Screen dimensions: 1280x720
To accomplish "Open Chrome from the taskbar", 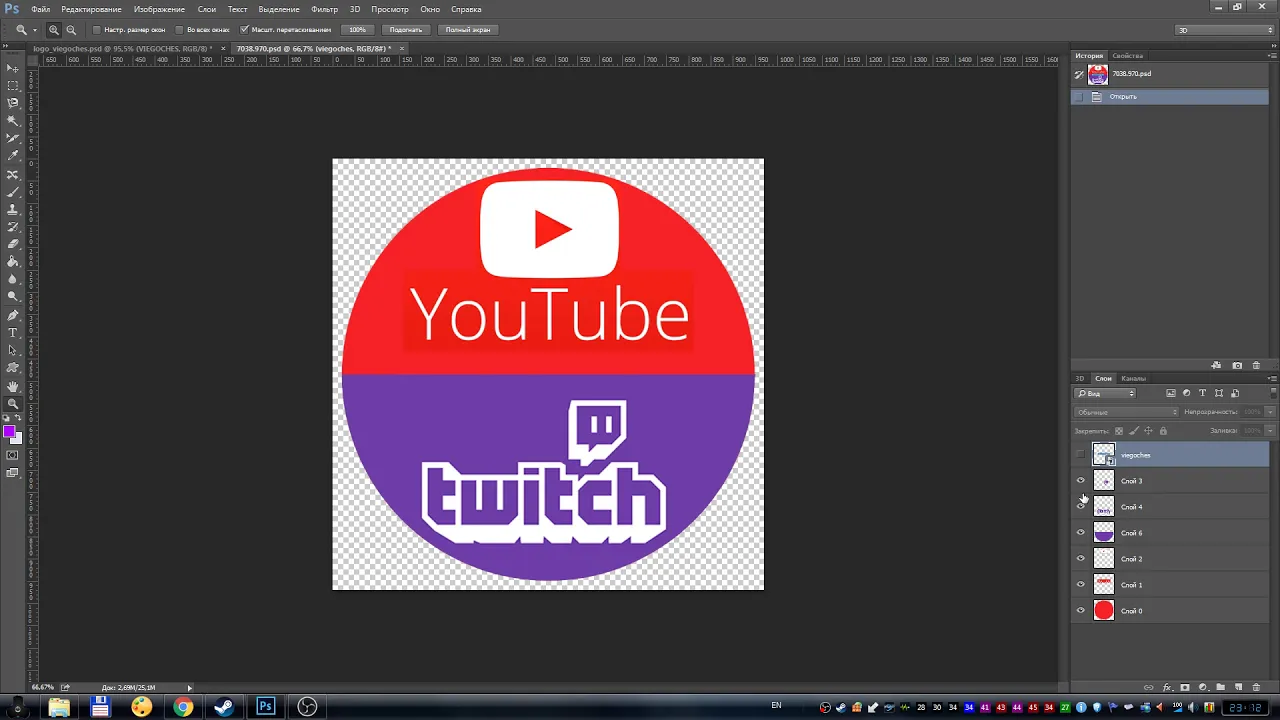I will [x=183, y=707].
